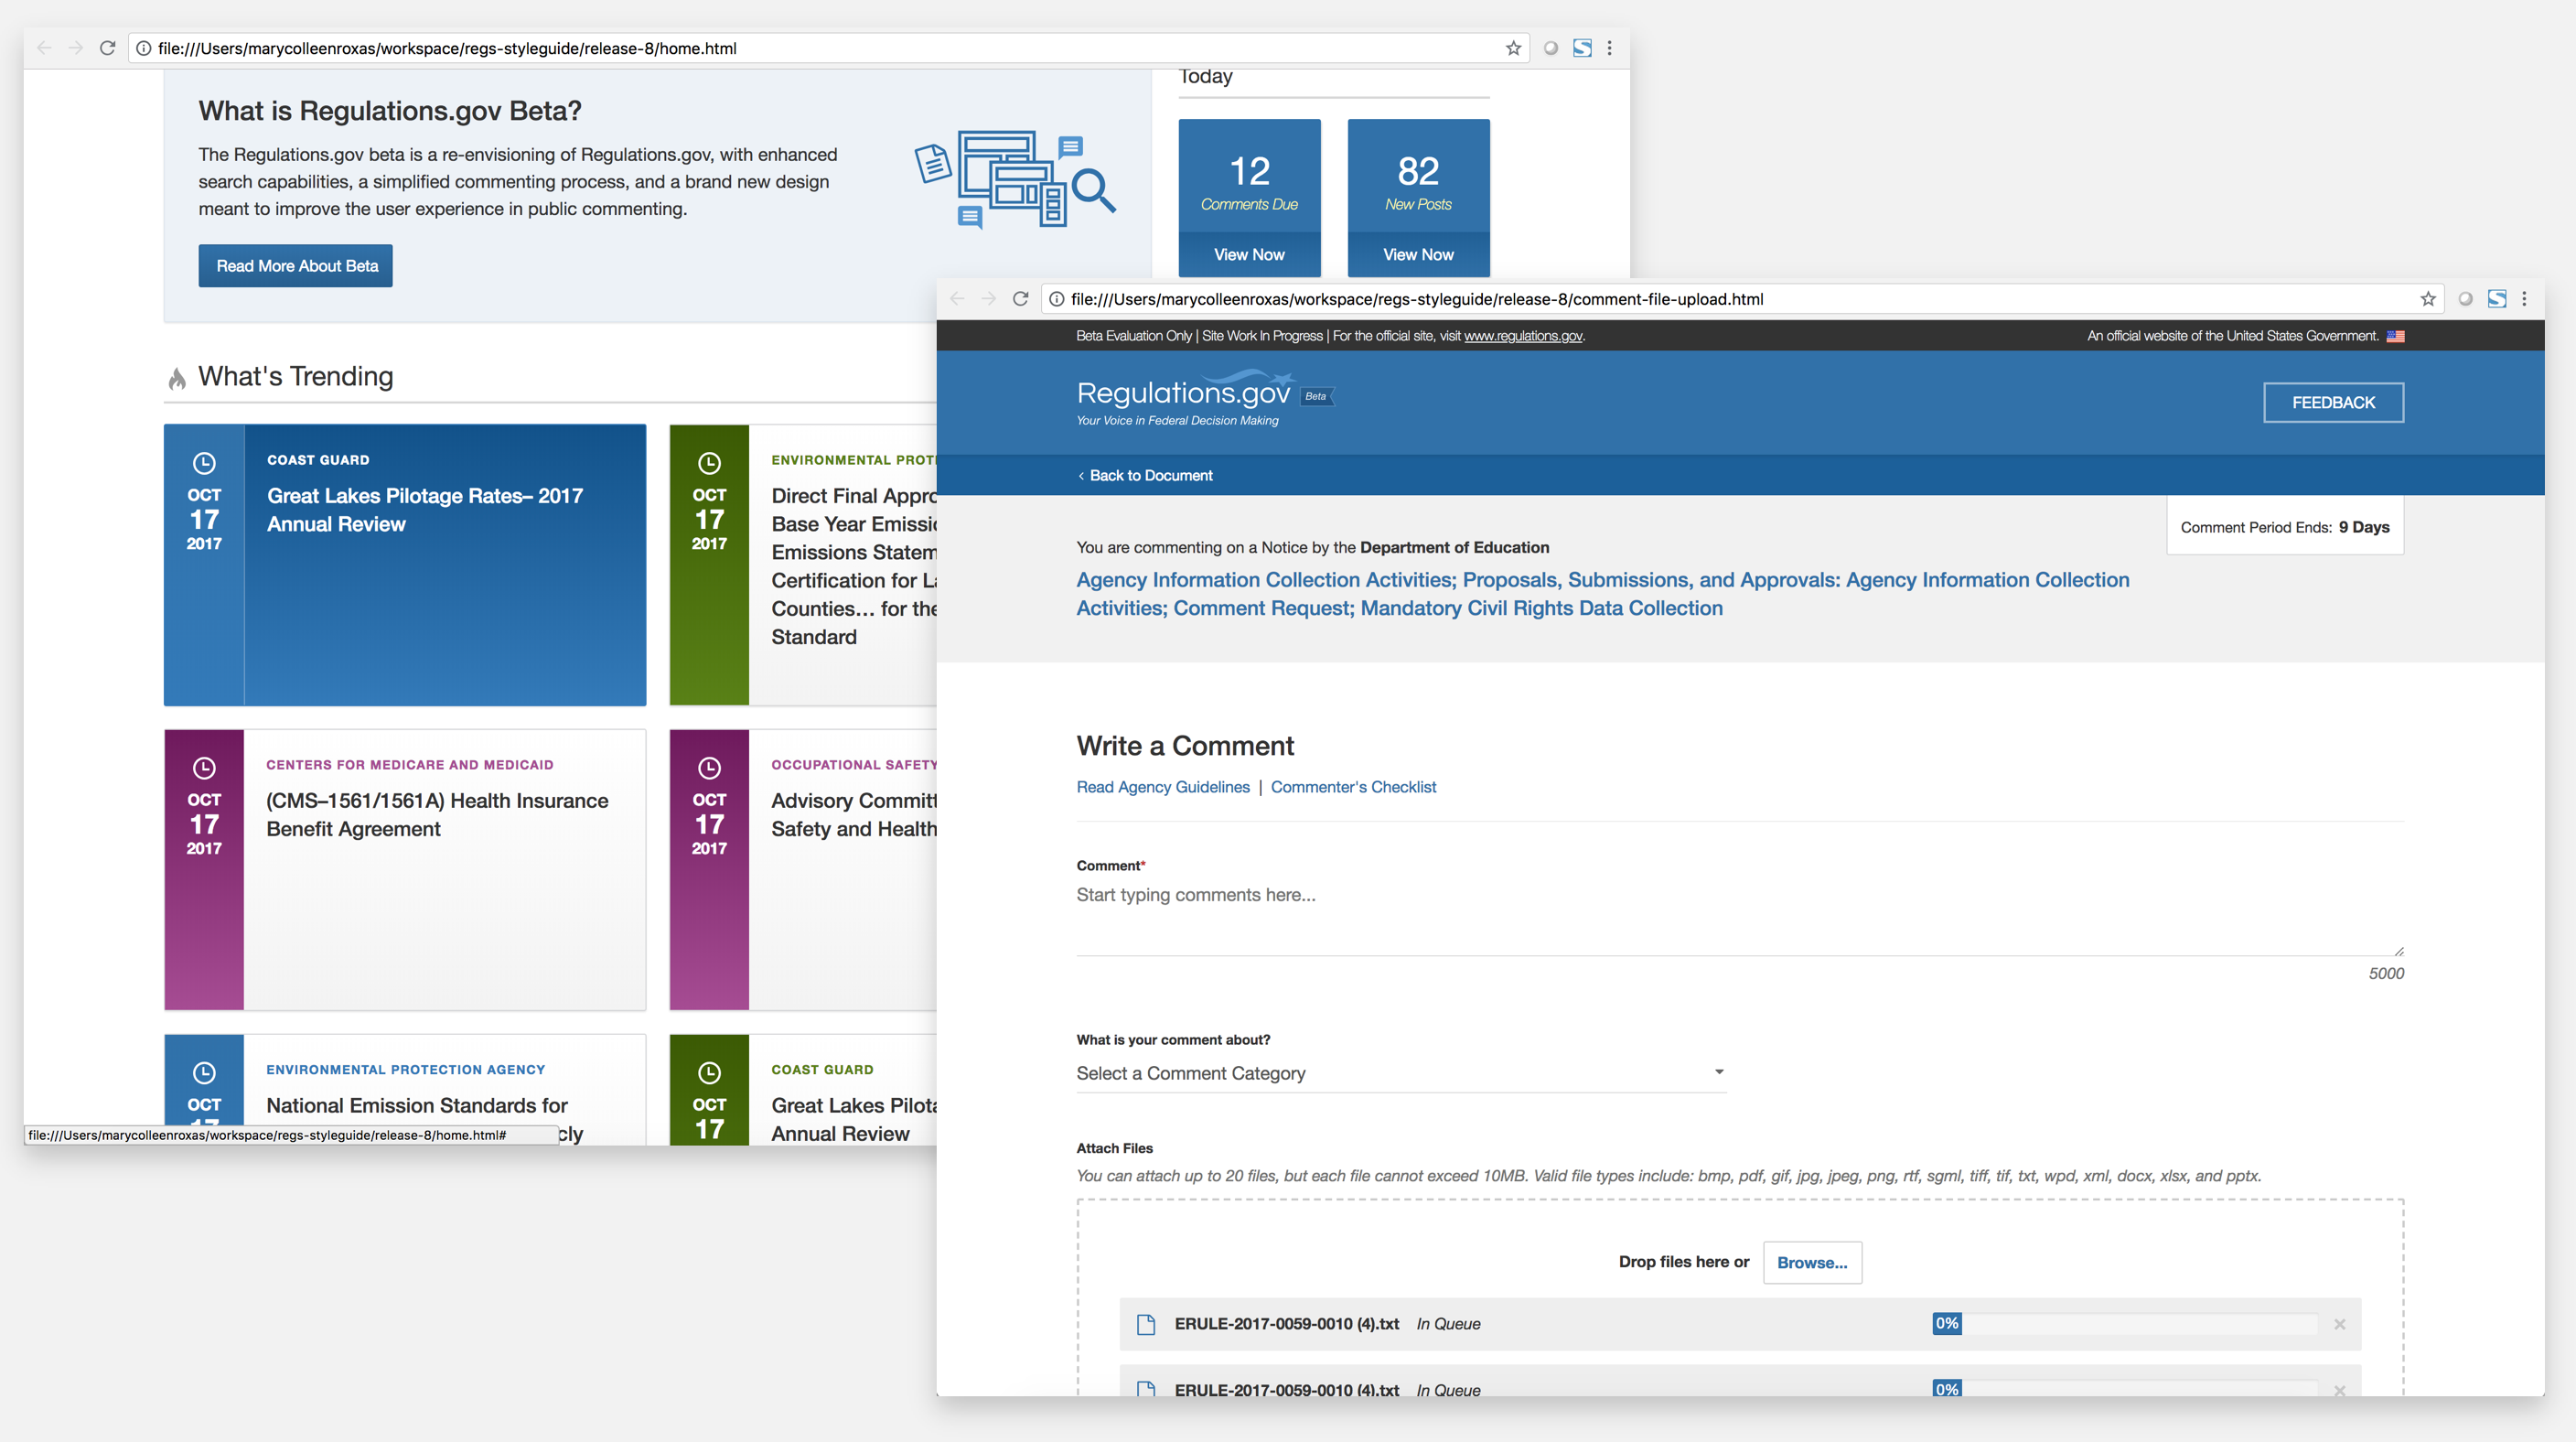Click site info icon in comment-file-upload address bar
The width and height of the screenshot is (2576, 1442).
point(1057,299)
